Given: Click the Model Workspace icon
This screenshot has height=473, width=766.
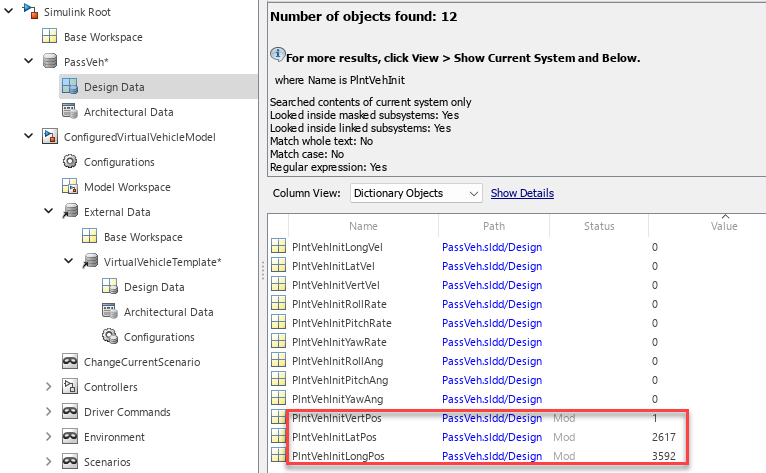Looking at the screenshot, I should point(69,187).
